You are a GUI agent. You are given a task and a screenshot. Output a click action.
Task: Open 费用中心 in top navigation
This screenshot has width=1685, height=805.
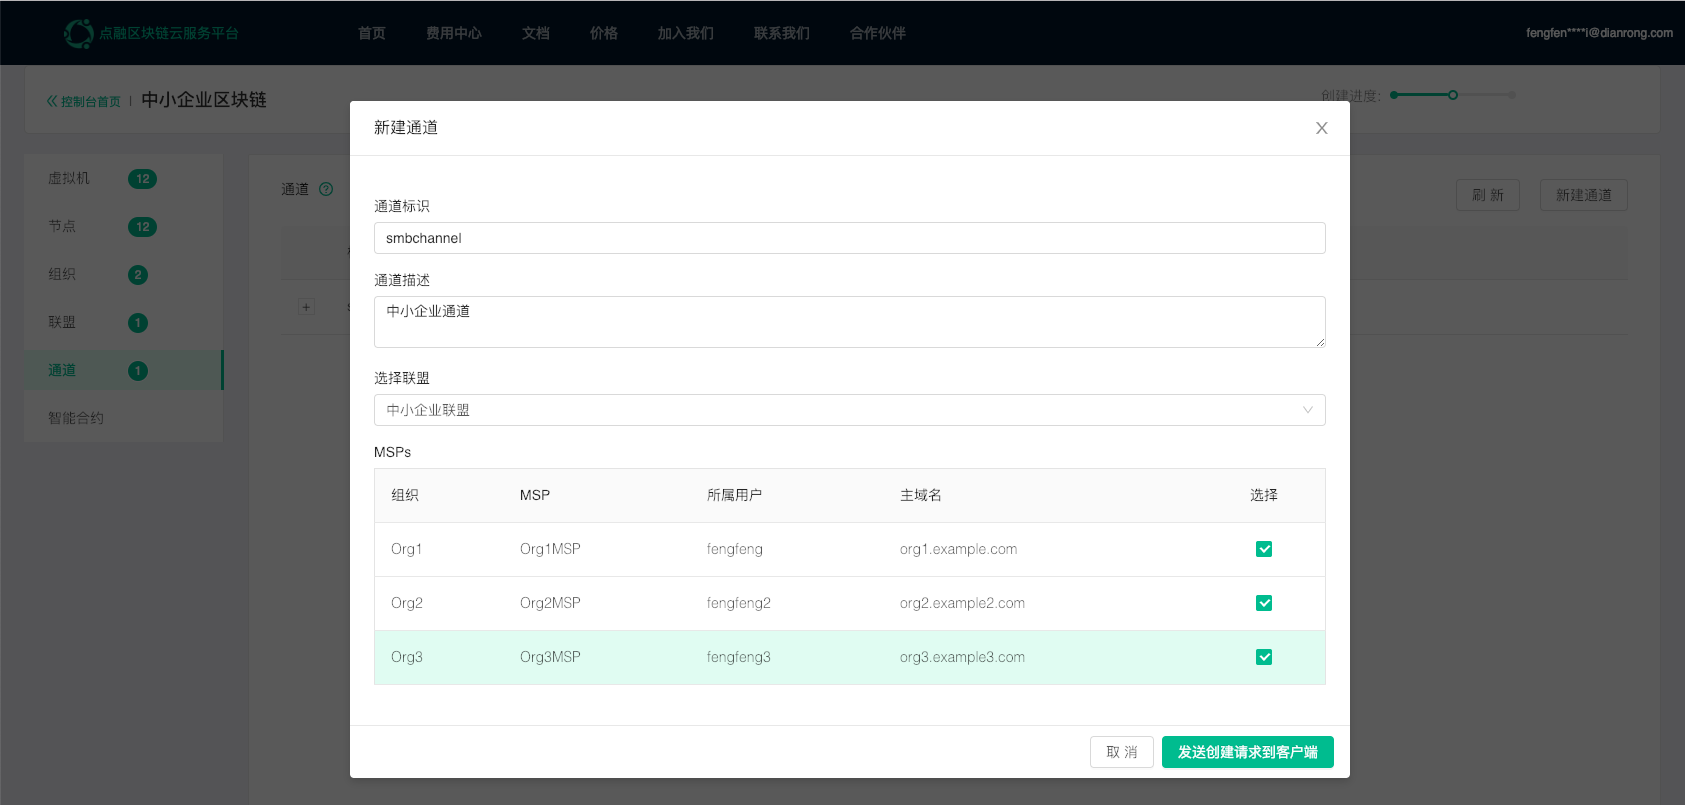454,33
